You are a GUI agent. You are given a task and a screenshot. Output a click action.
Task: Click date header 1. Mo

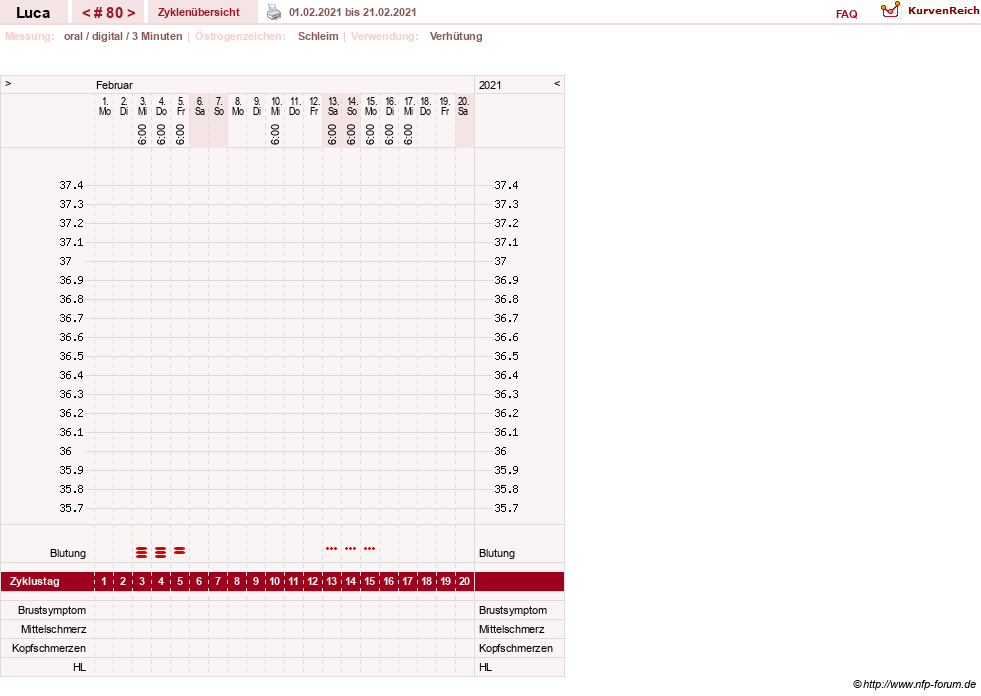click(104, 106)
